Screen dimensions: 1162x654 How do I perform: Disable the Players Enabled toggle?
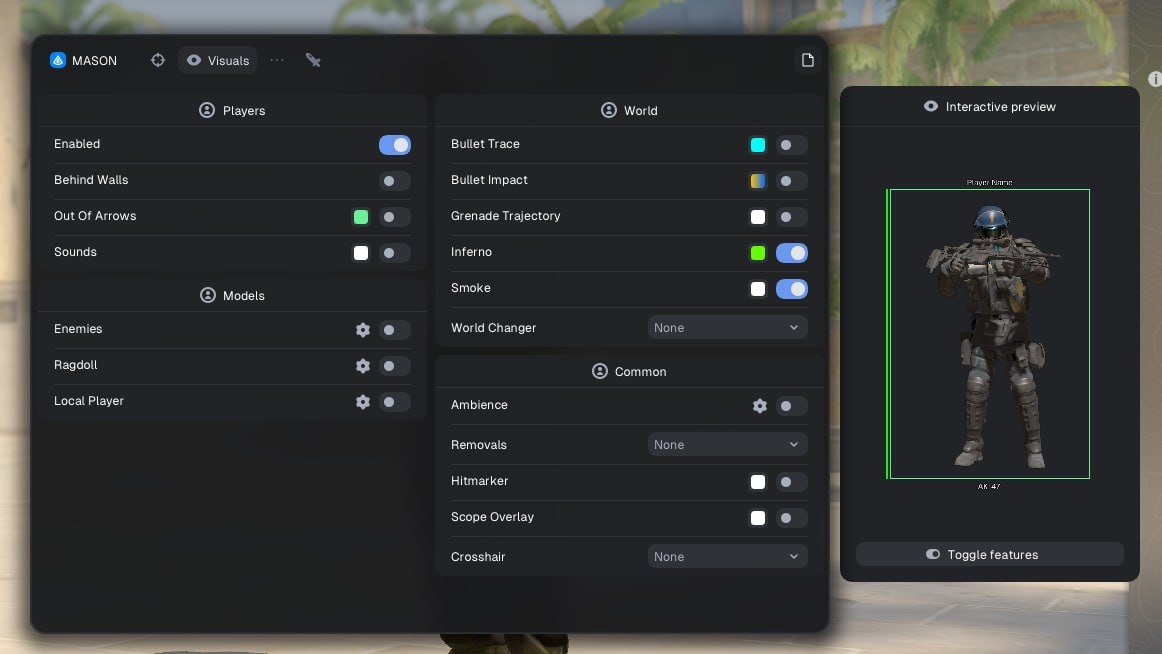394,145
